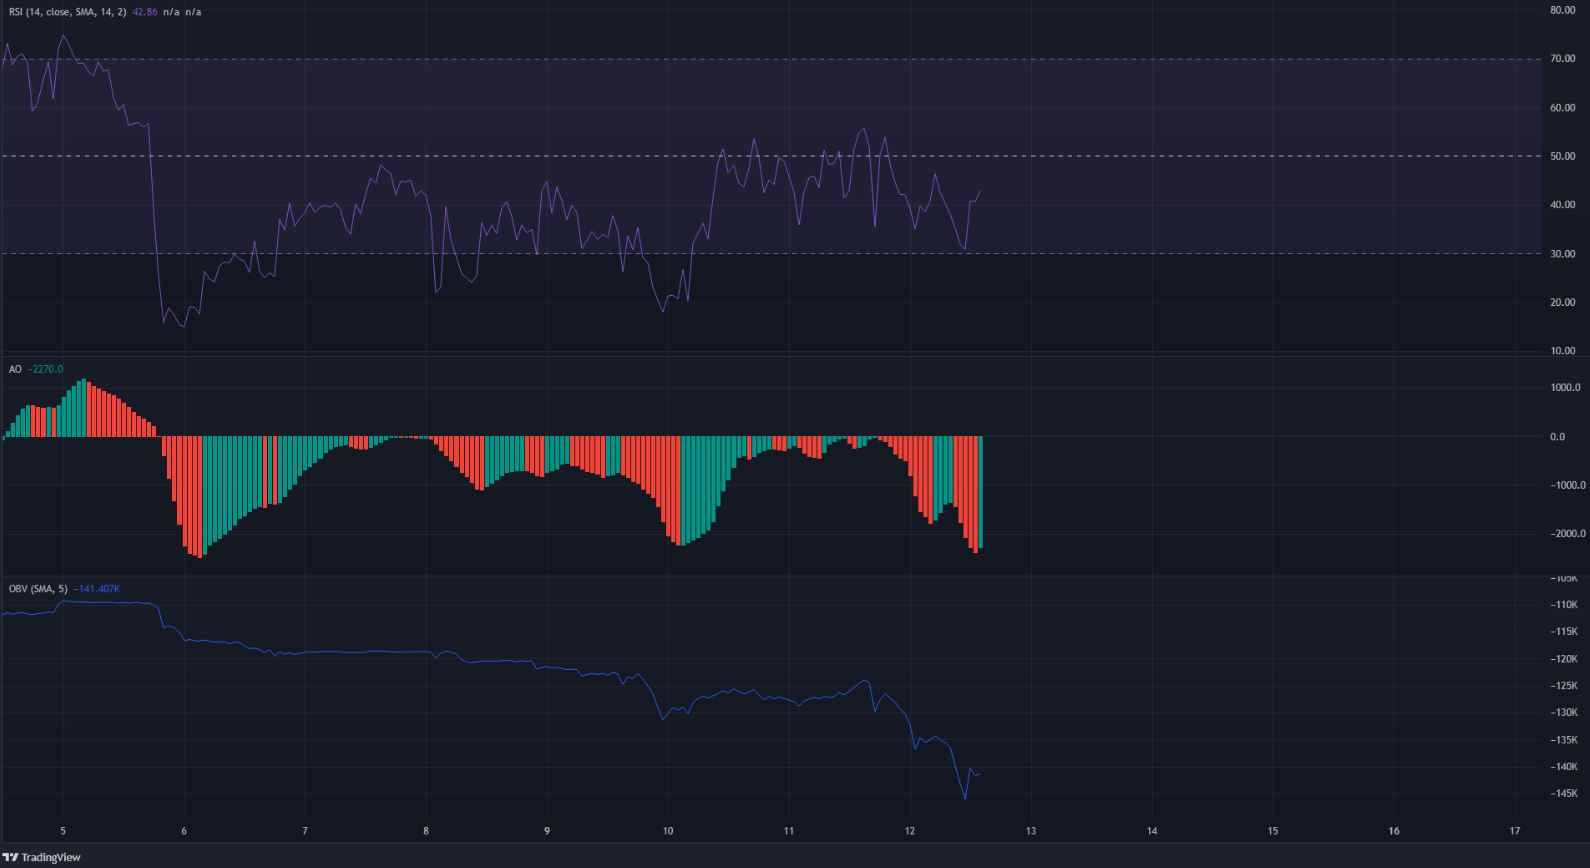This screenshot has width=1590, height=868.
Task: Click date 7 on the time axis
Action: click(x=305, y=831)
